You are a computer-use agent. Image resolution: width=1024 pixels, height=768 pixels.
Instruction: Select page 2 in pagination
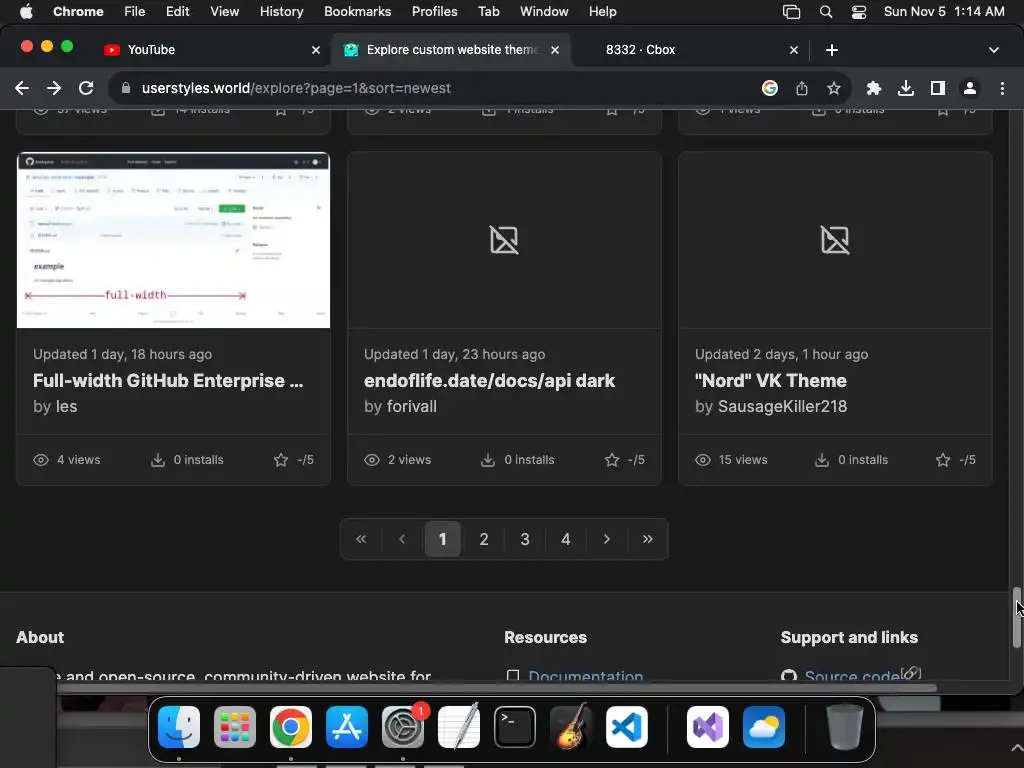tap(484, 539)
